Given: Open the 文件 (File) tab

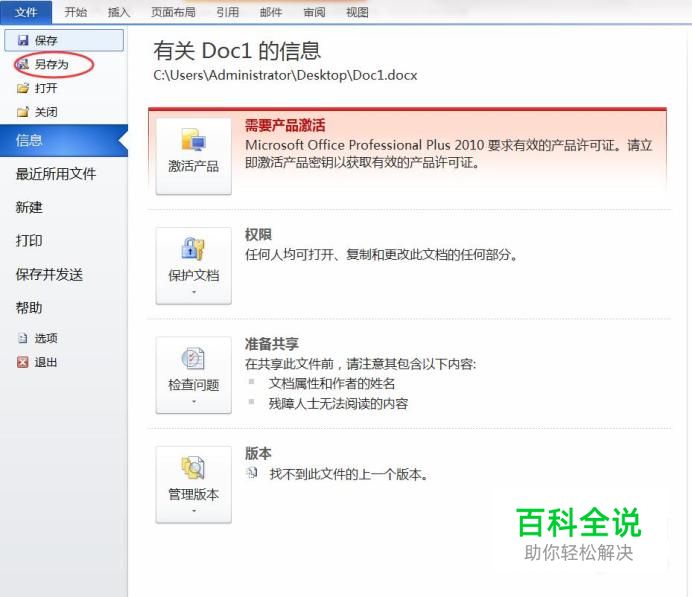Looking at the screenshot, I should [26, 12].
